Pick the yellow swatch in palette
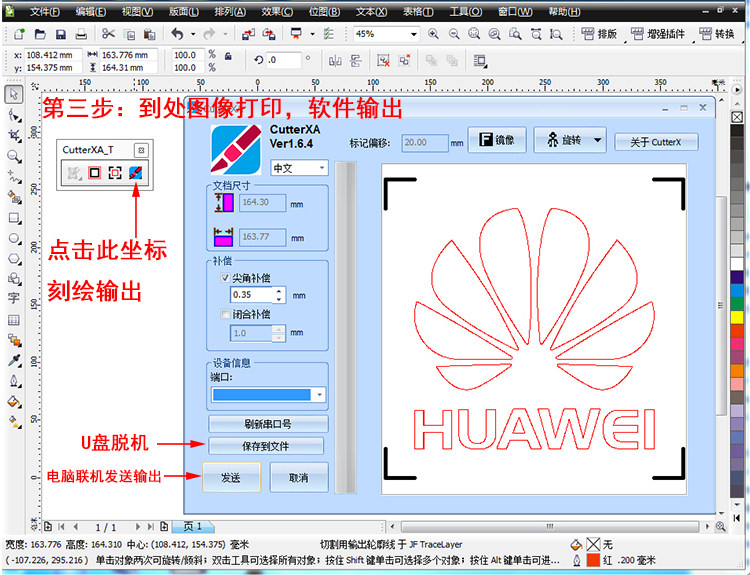Image resolution: width=750 pixels, height=575 pixels. pos(737,317)
